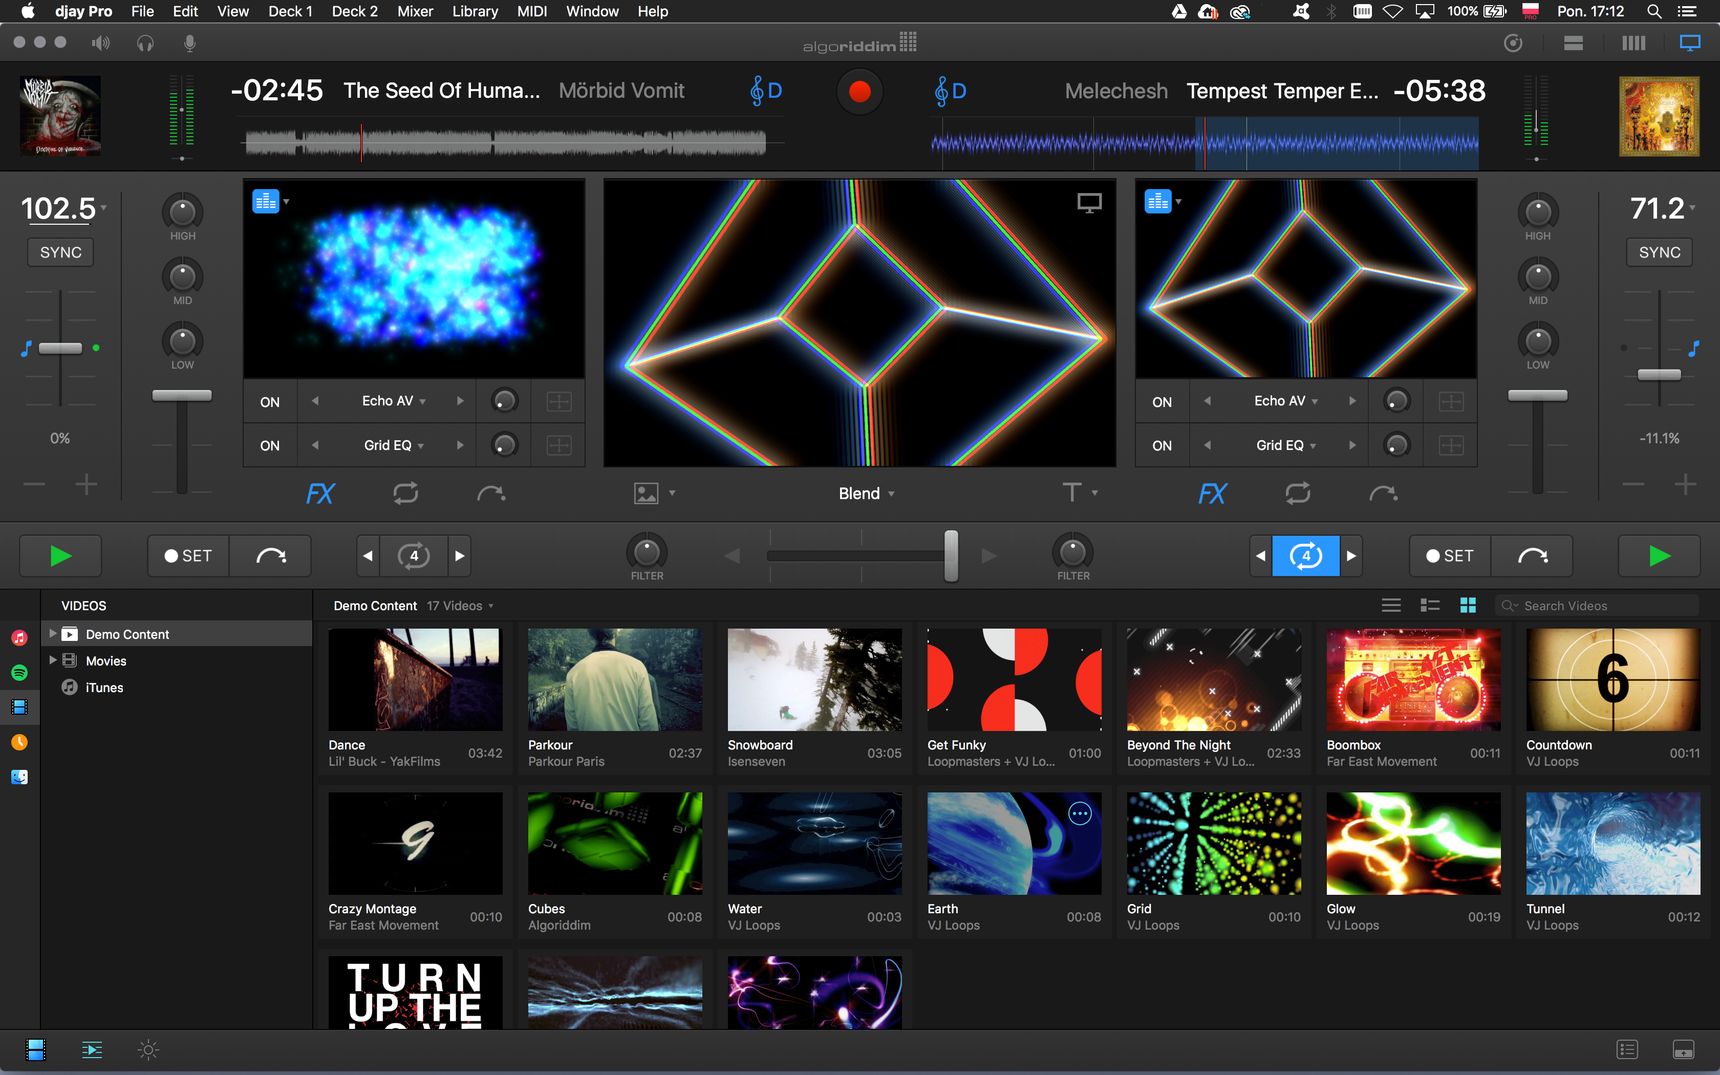Open the Mixer menu

tap(415, 11)
